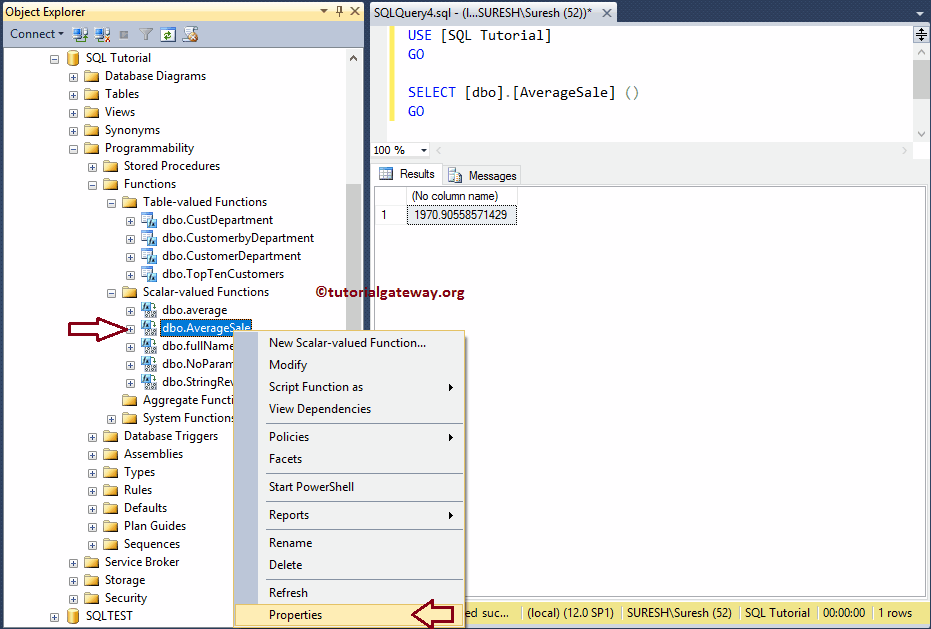Screen dimensions: 931x629
Task: Open the 100 % zoom dropdown
Action: [x=424, y=150]
